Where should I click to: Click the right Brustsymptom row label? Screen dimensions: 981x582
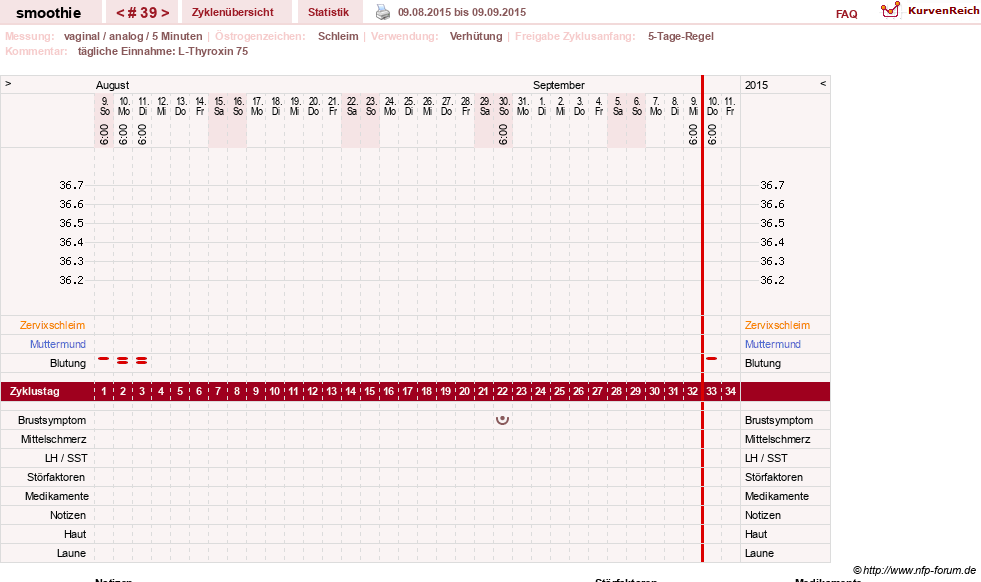[779, 420]
